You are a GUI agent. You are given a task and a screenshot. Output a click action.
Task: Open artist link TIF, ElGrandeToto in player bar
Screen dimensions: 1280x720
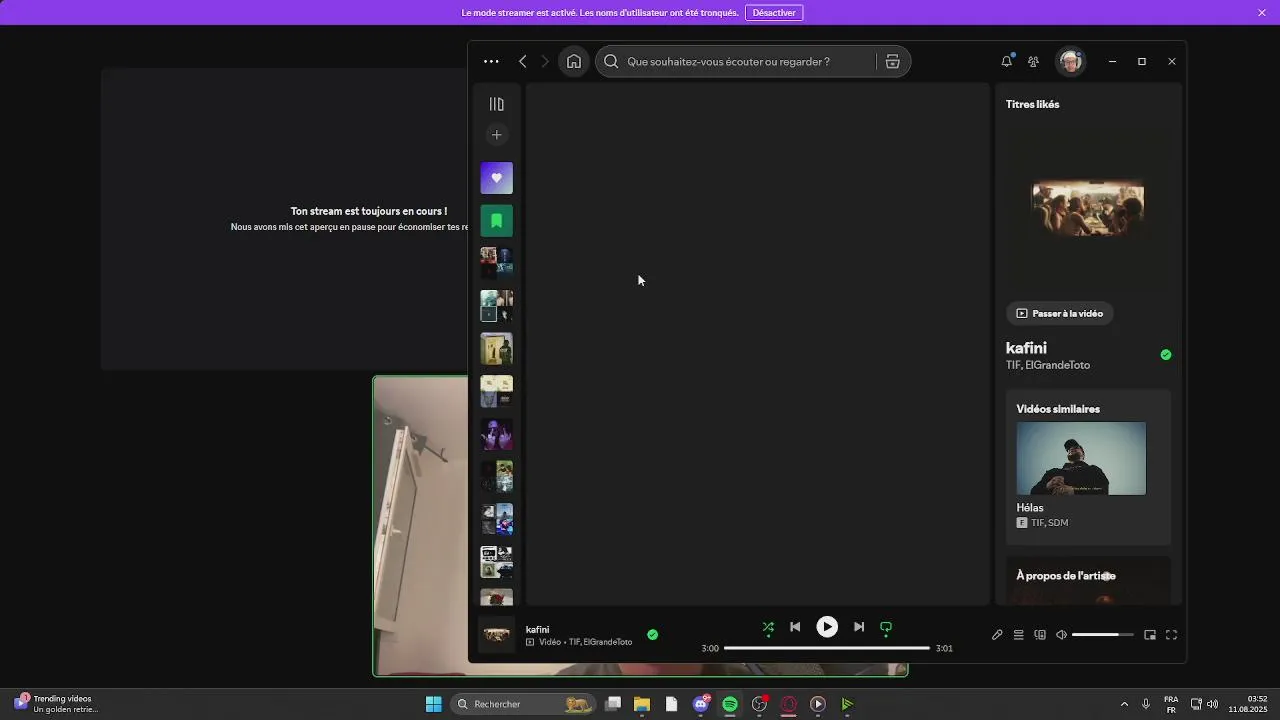click(x=600, y=642)
